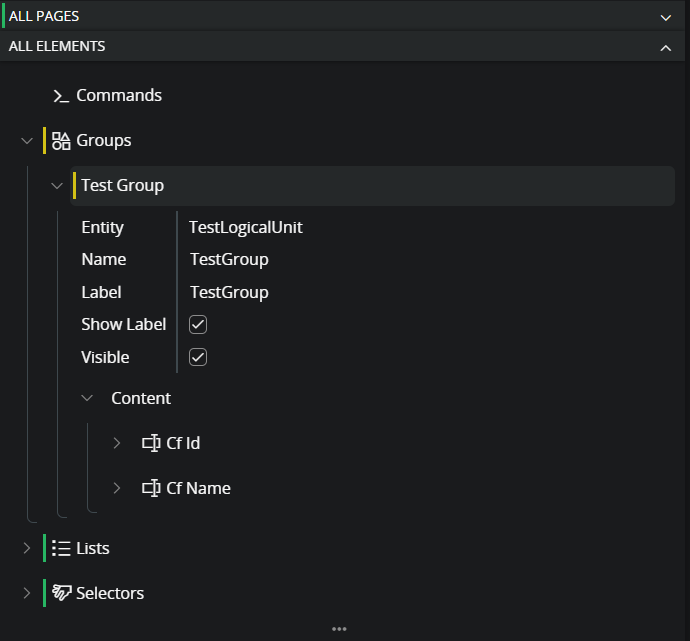Click the Selectors icon
Screen dimensions: 690x641
click(61, 593)
